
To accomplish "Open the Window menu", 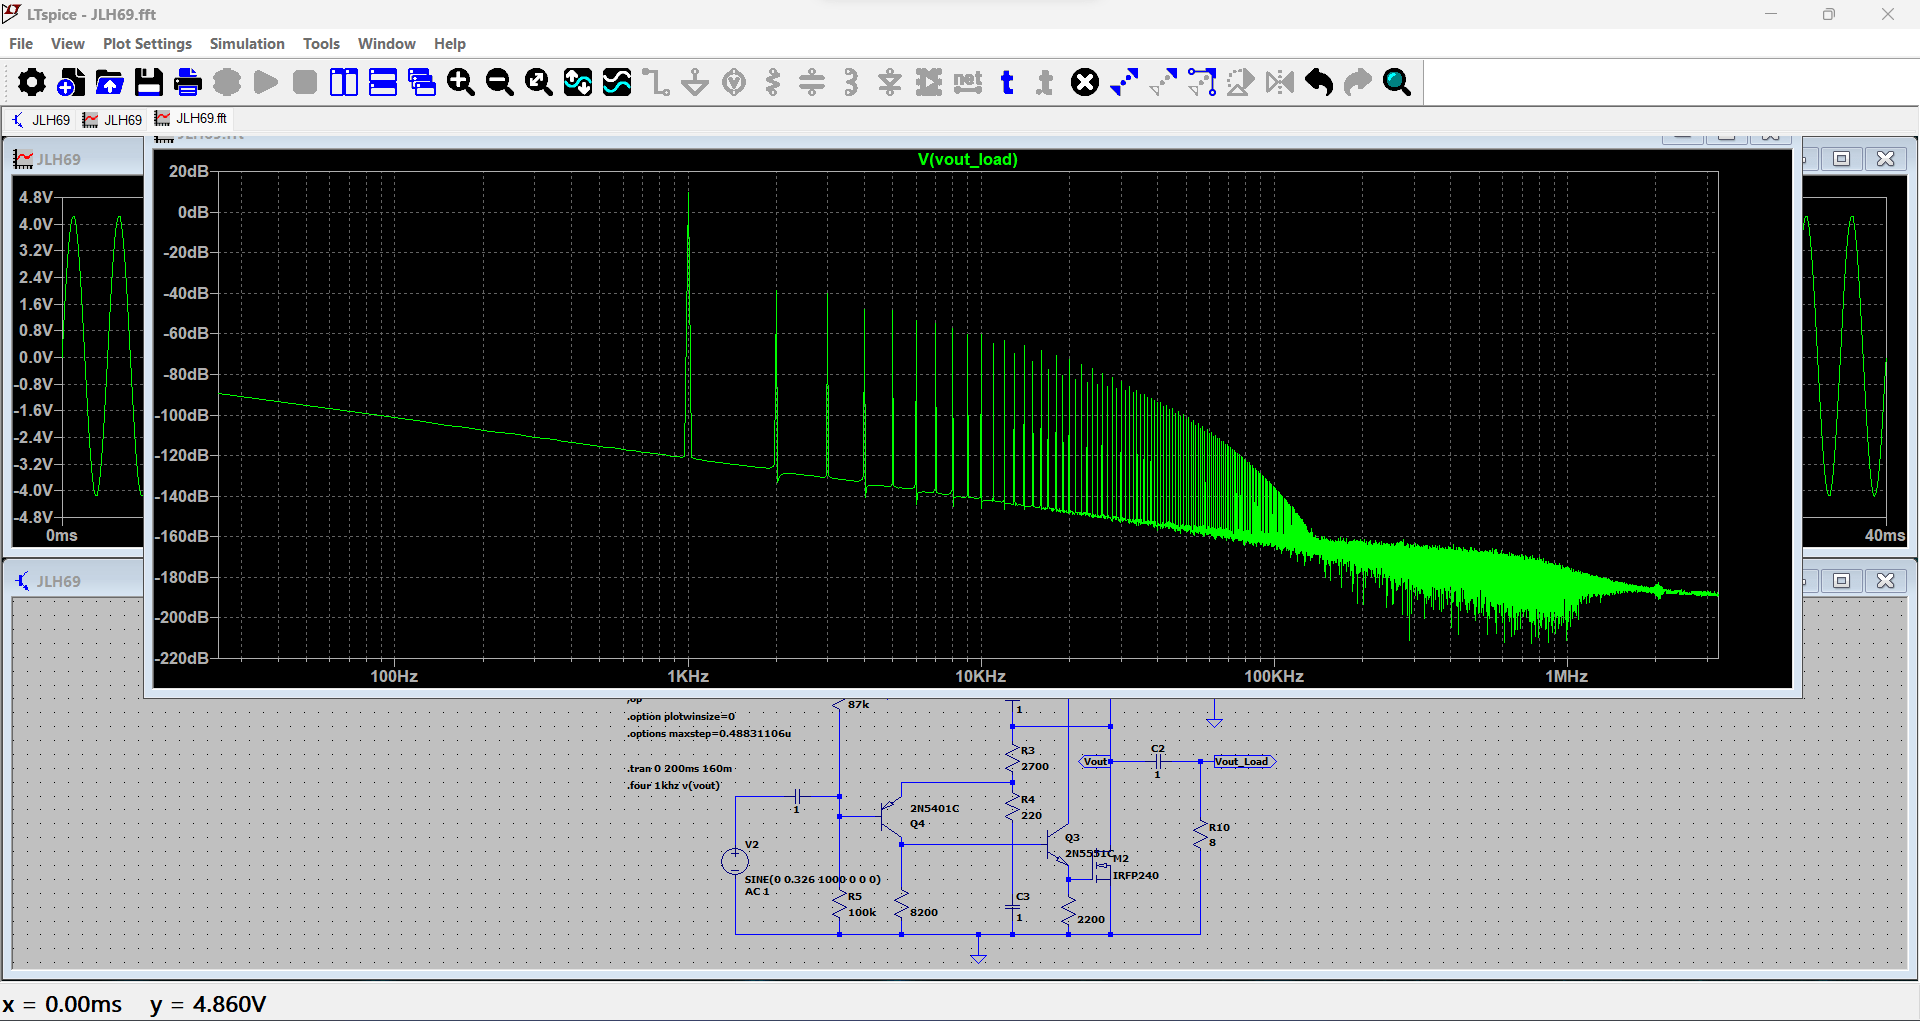I will tap(386, 44).
